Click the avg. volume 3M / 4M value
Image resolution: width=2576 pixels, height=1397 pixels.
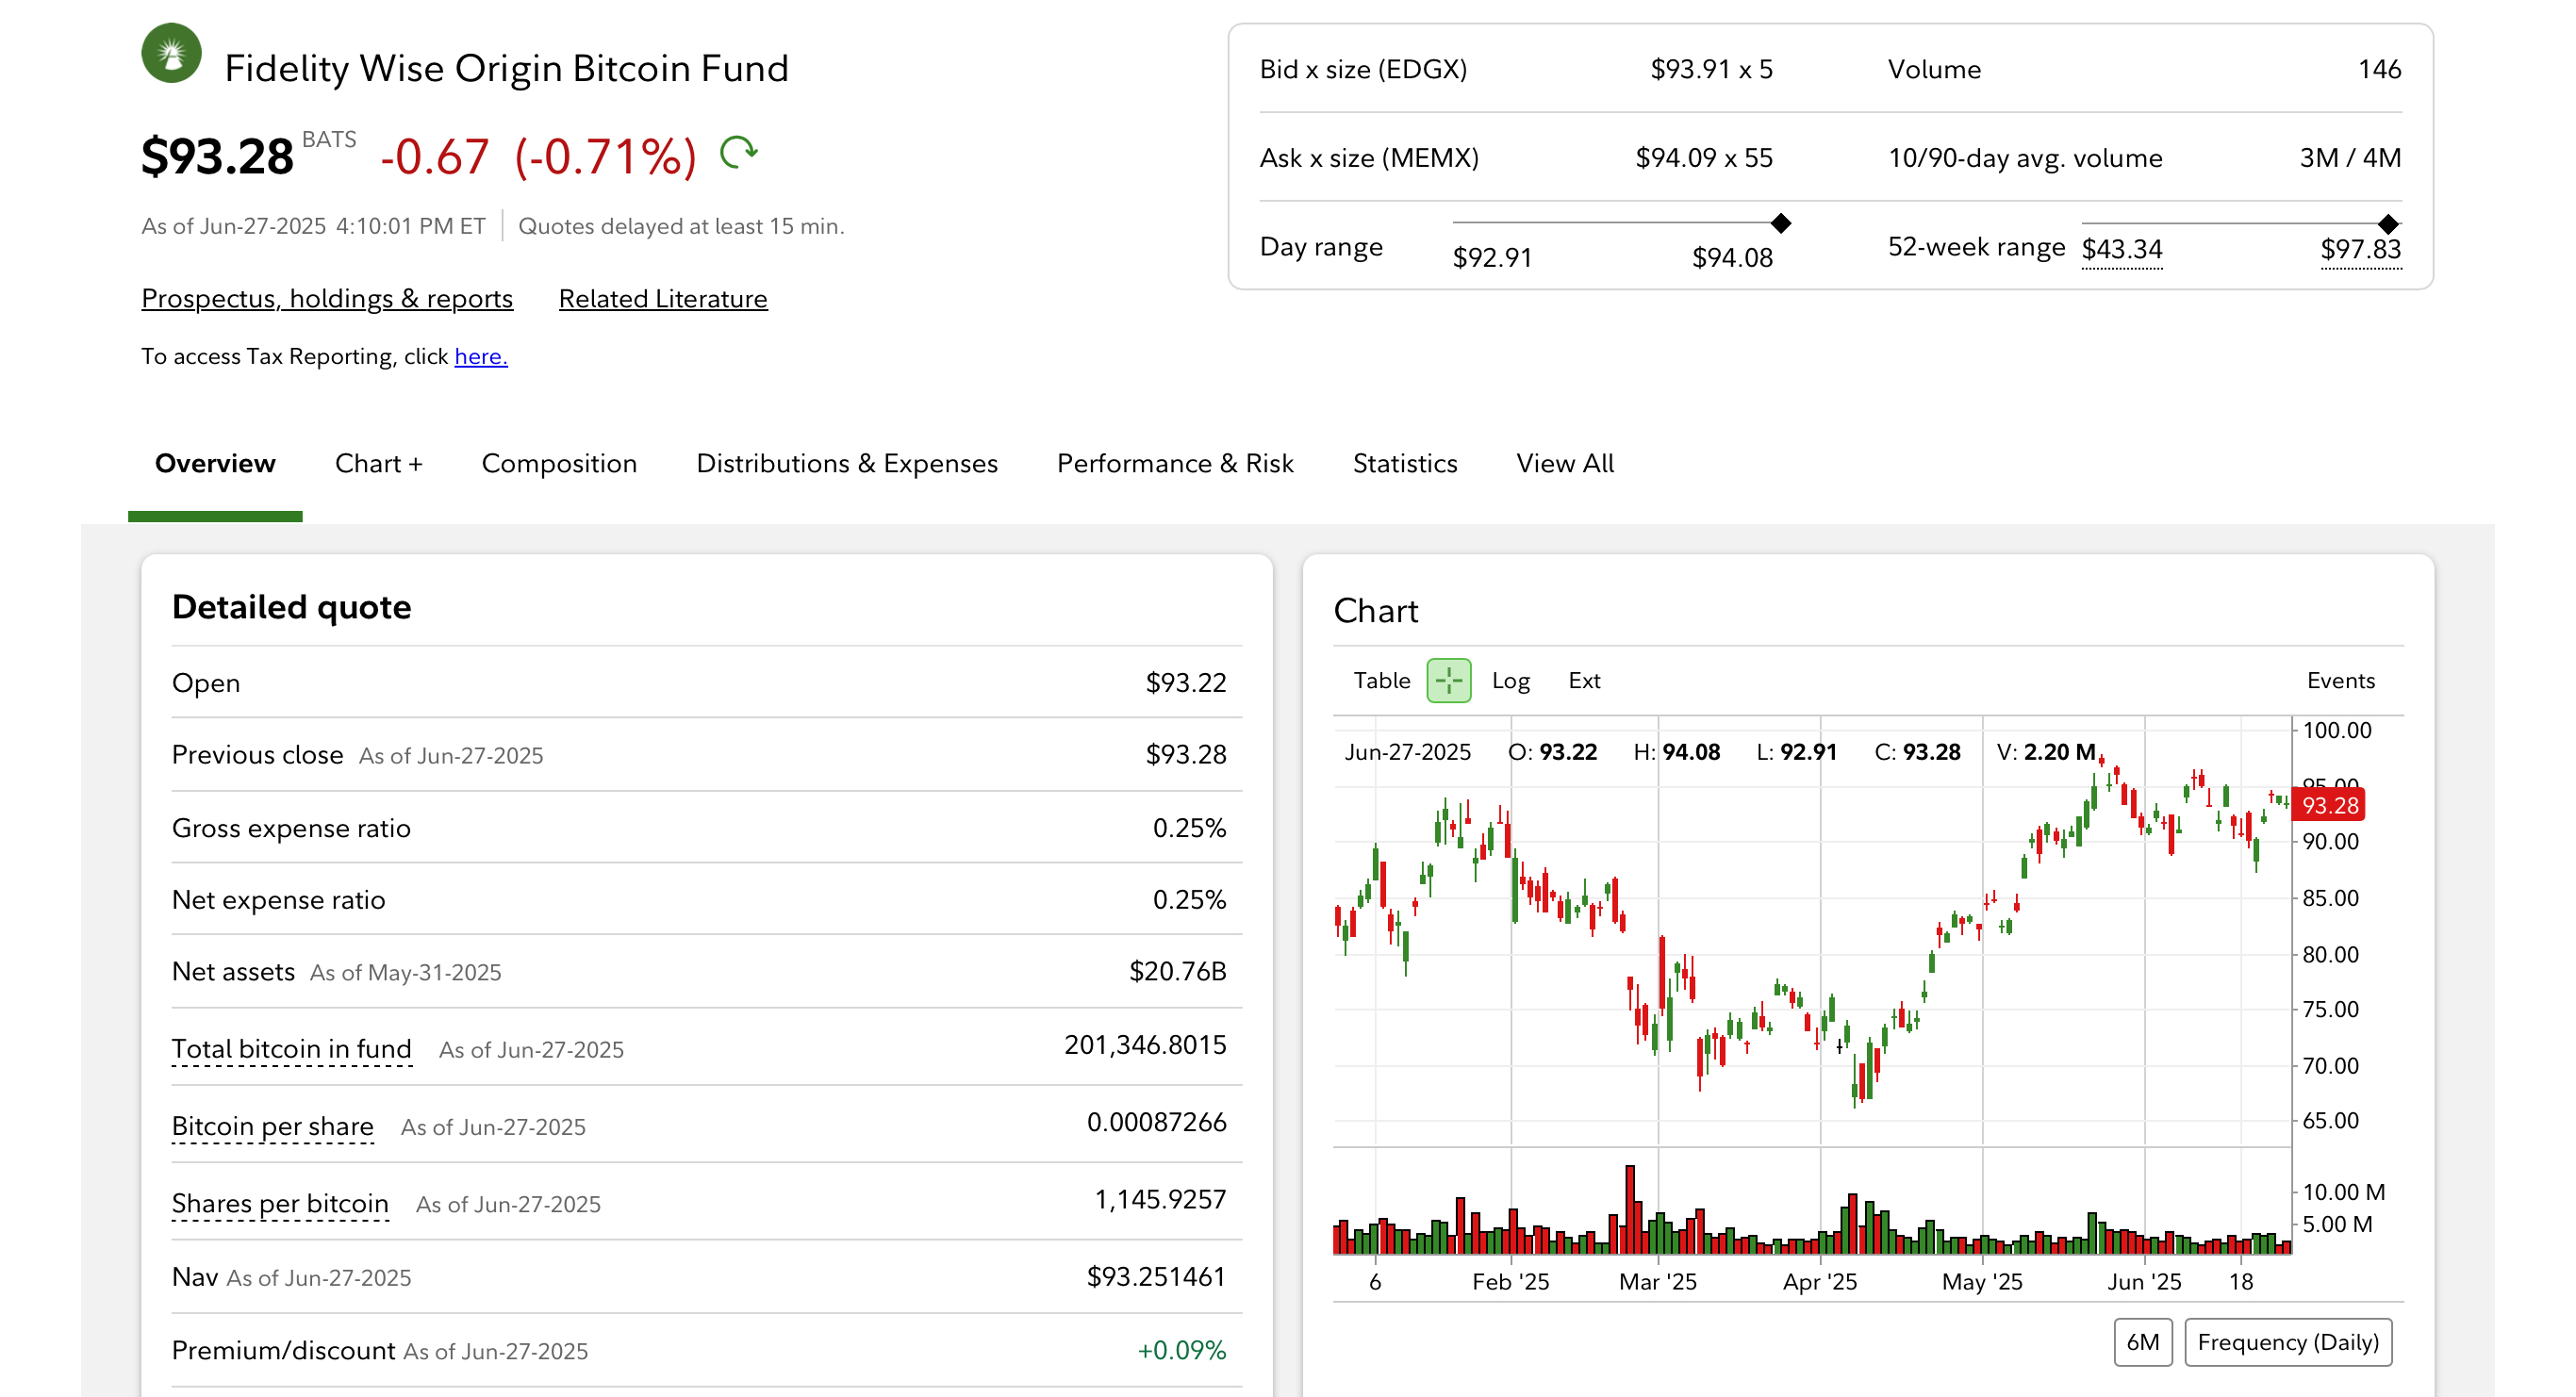[2351, 157]
